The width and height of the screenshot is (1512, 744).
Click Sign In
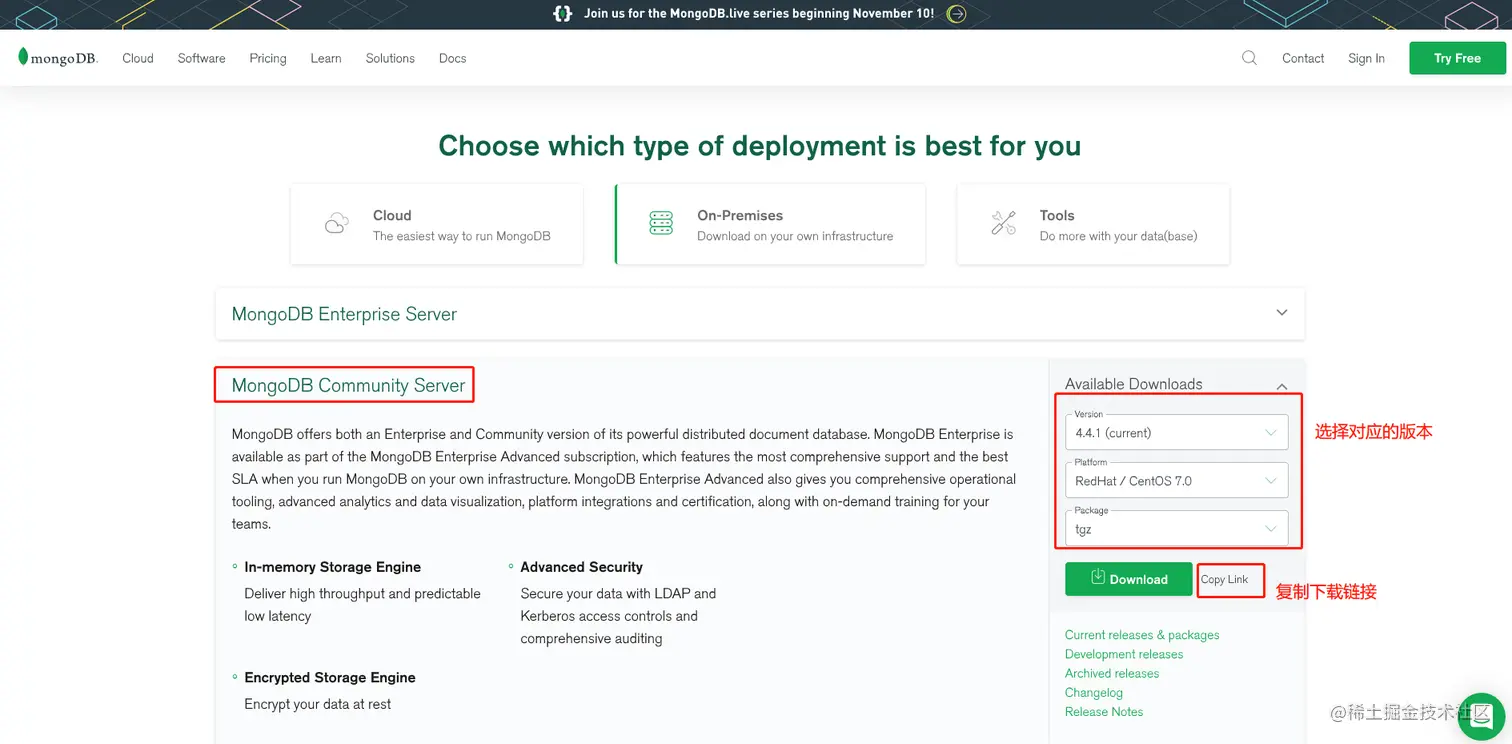coord(1366,58)
